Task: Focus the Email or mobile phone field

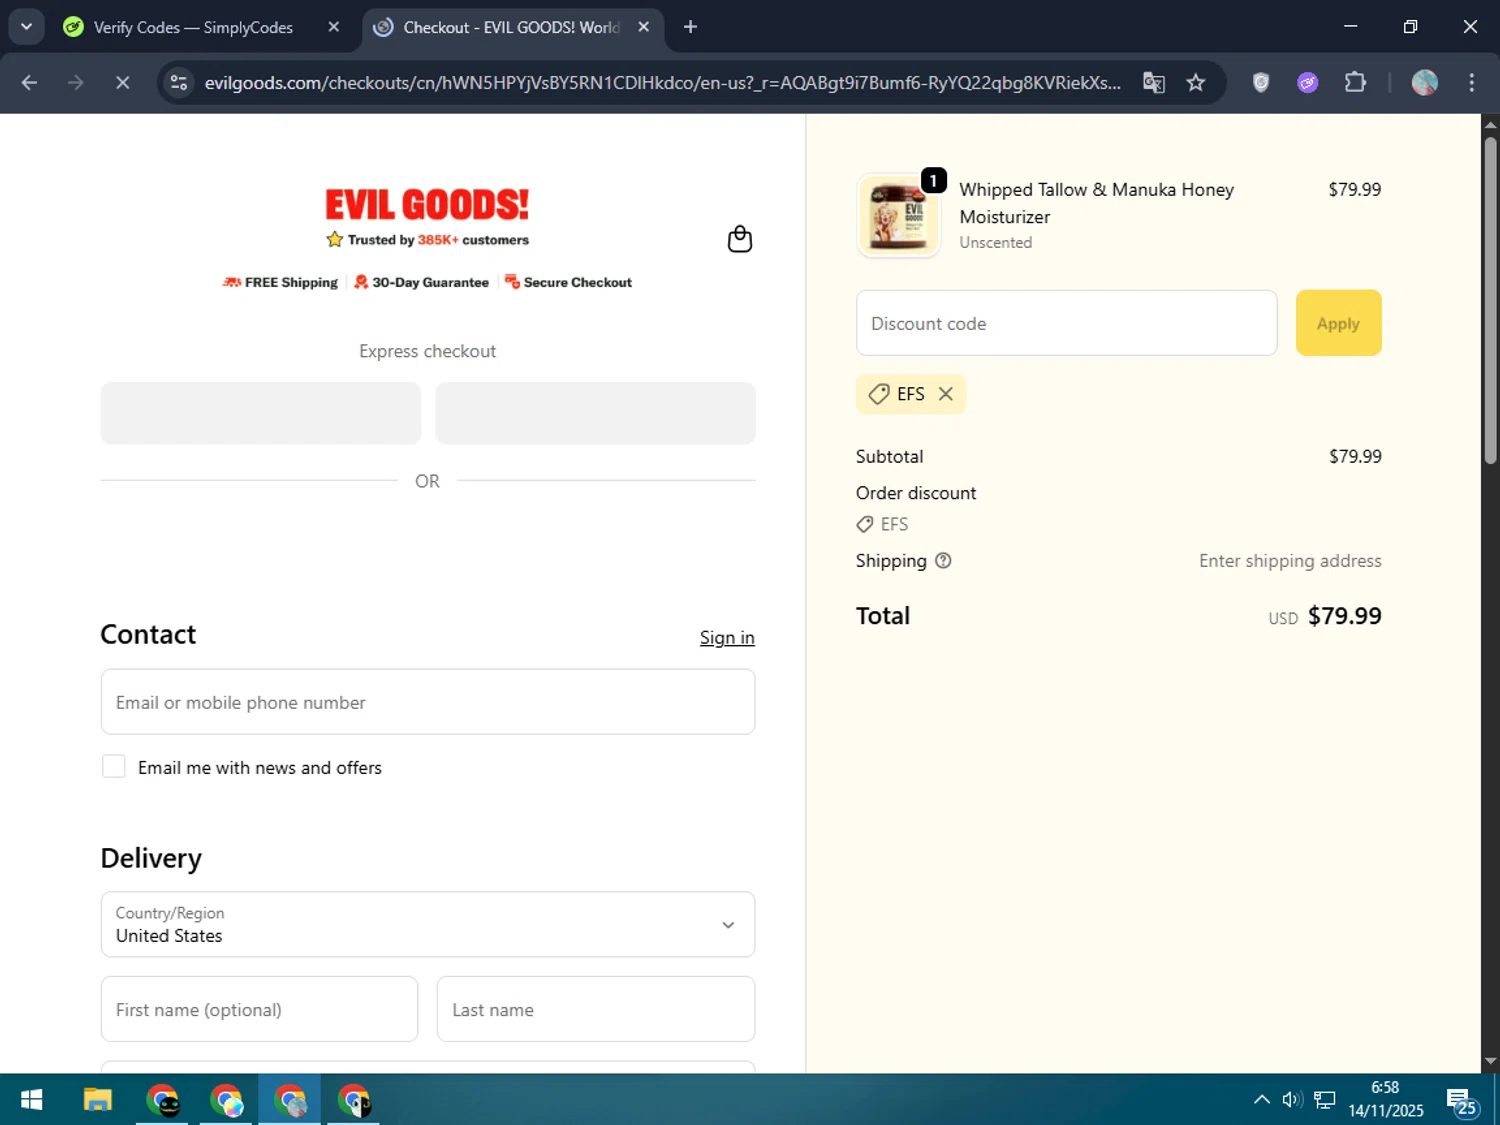Action: (x=428, y=702)
